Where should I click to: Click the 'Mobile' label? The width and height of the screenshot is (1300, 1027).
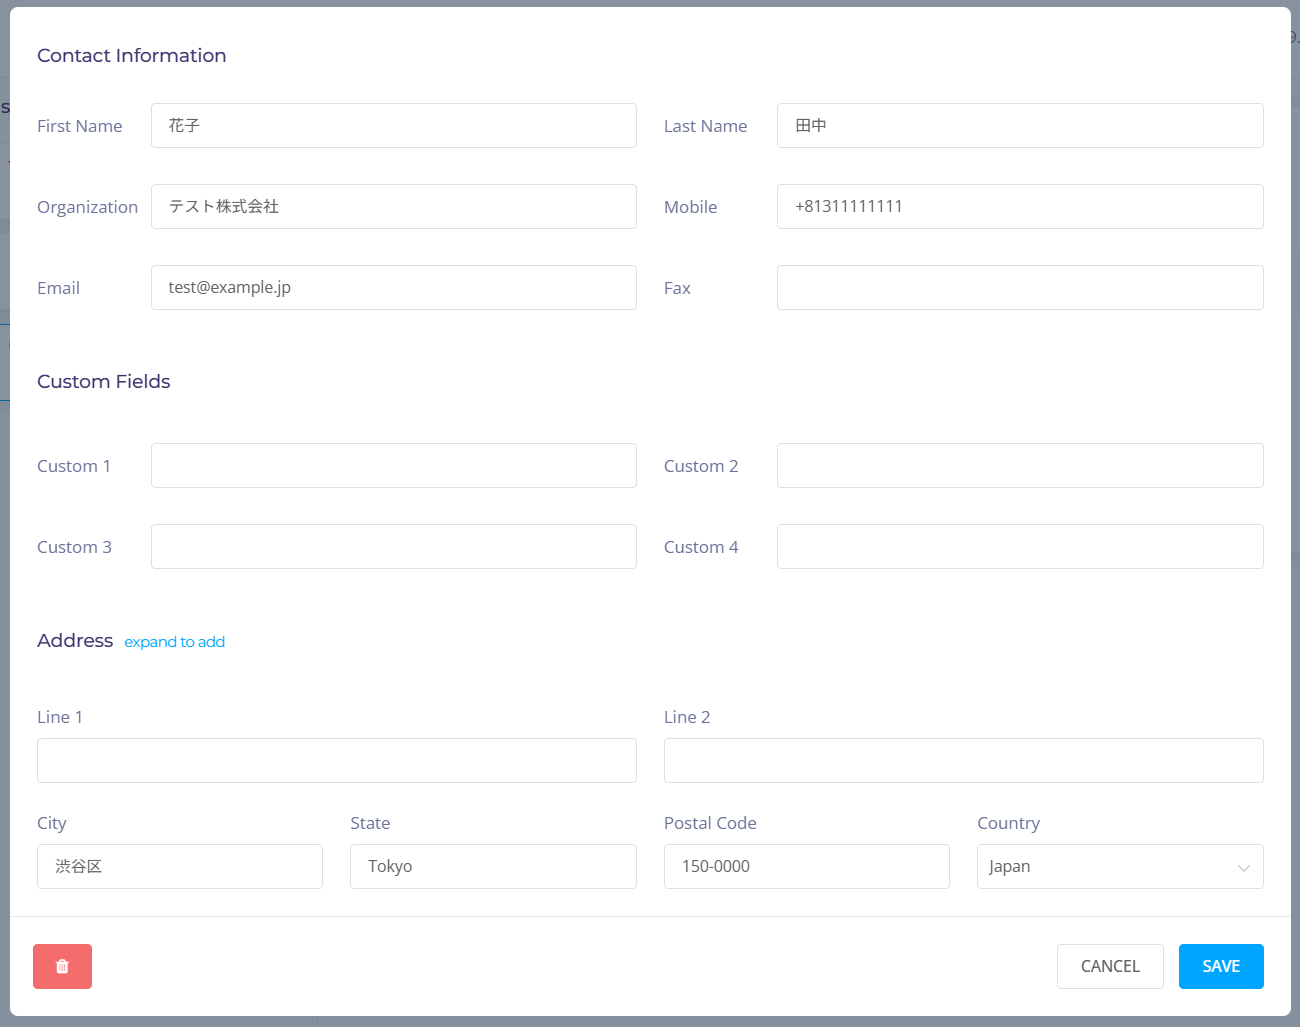tap(691, 207)
